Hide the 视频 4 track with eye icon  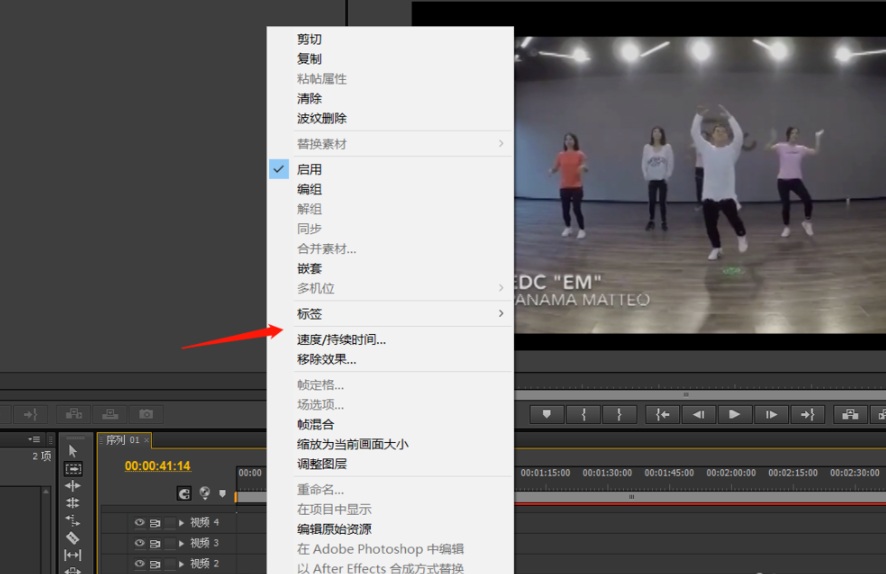(140, 522)
